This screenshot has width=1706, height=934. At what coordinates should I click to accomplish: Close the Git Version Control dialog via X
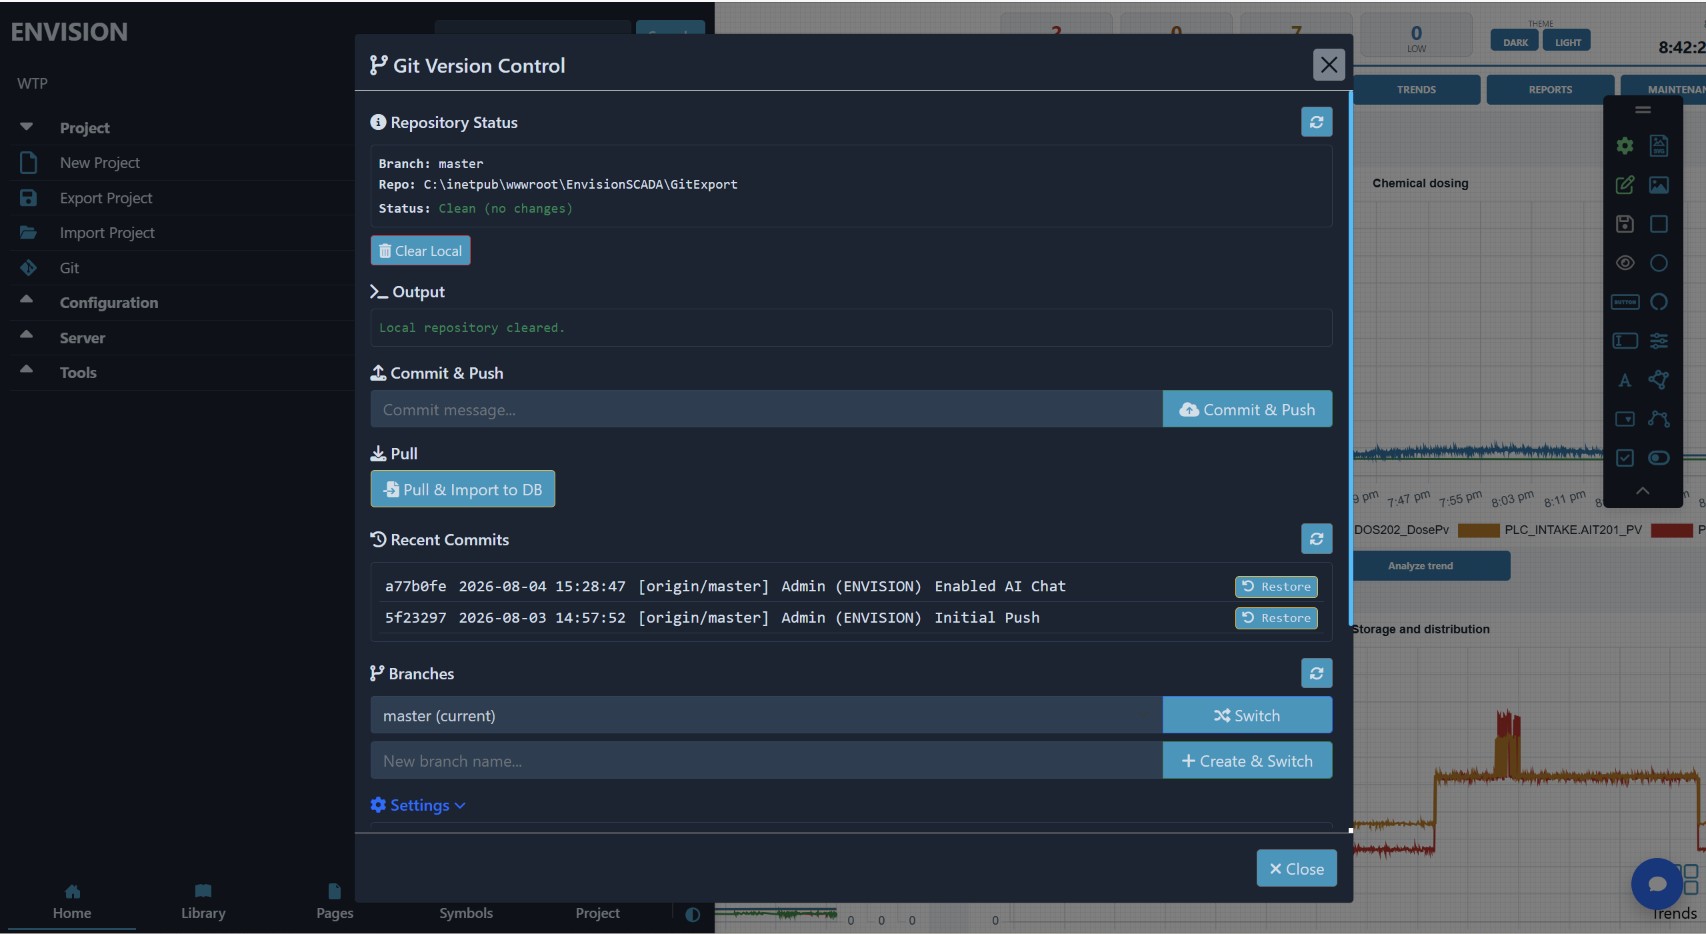[1328, 65]
